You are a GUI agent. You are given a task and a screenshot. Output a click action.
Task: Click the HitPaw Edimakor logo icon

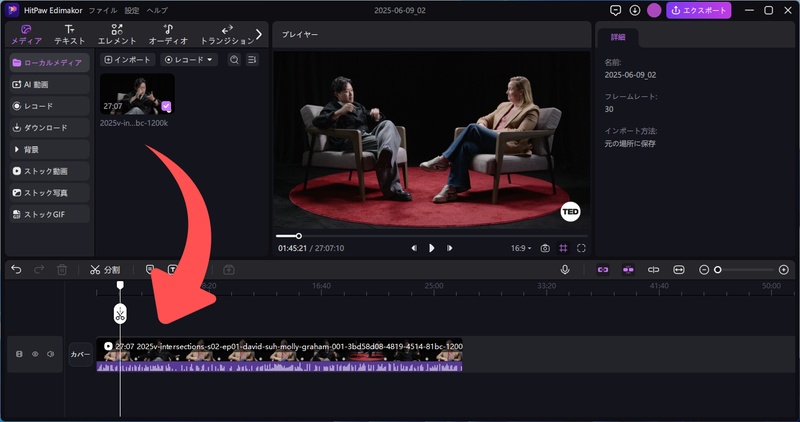[x=12, y=10]
